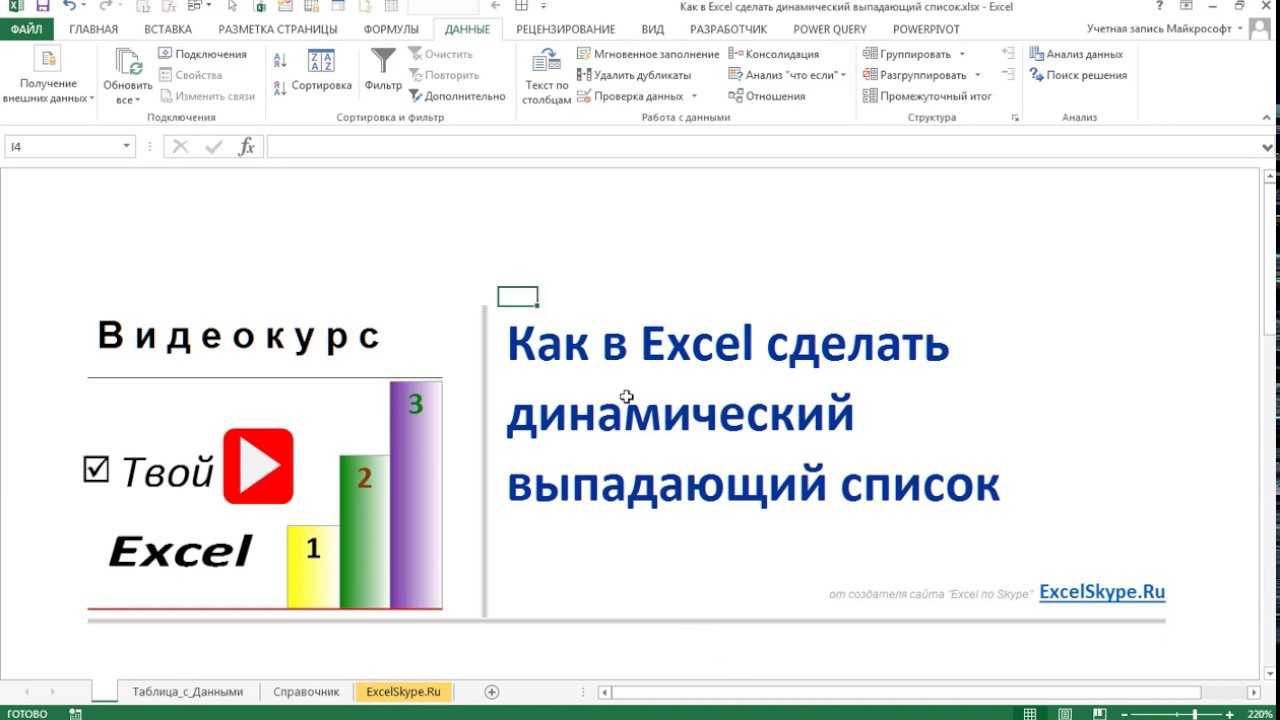
Task: Expand the Разгруппировать dropdown arrow
Action: [x=977, y=75]
